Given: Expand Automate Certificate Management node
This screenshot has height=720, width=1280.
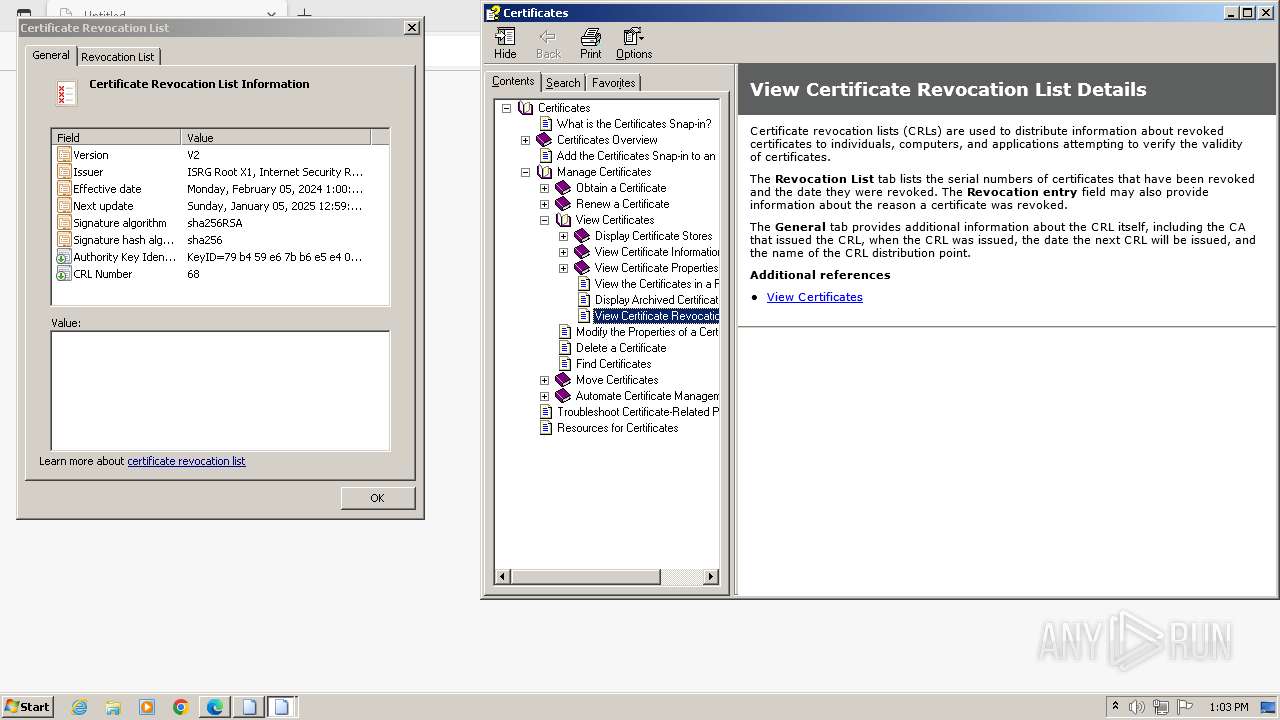Looking at the screenshot, I should tap(544, 396).
